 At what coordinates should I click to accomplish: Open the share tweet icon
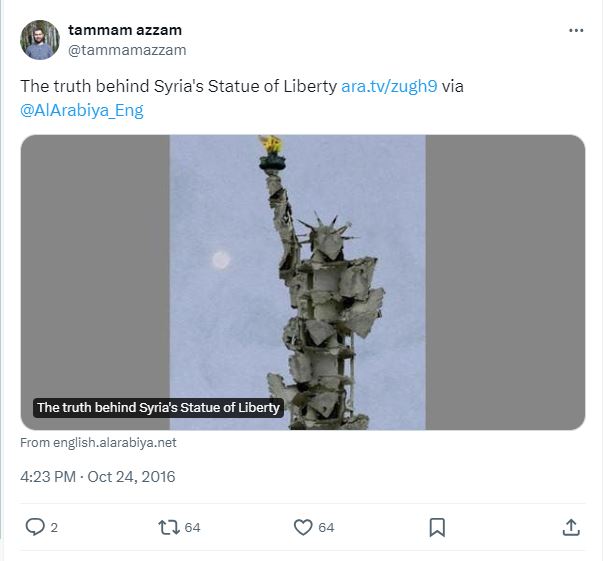click(x=571, y=527)
